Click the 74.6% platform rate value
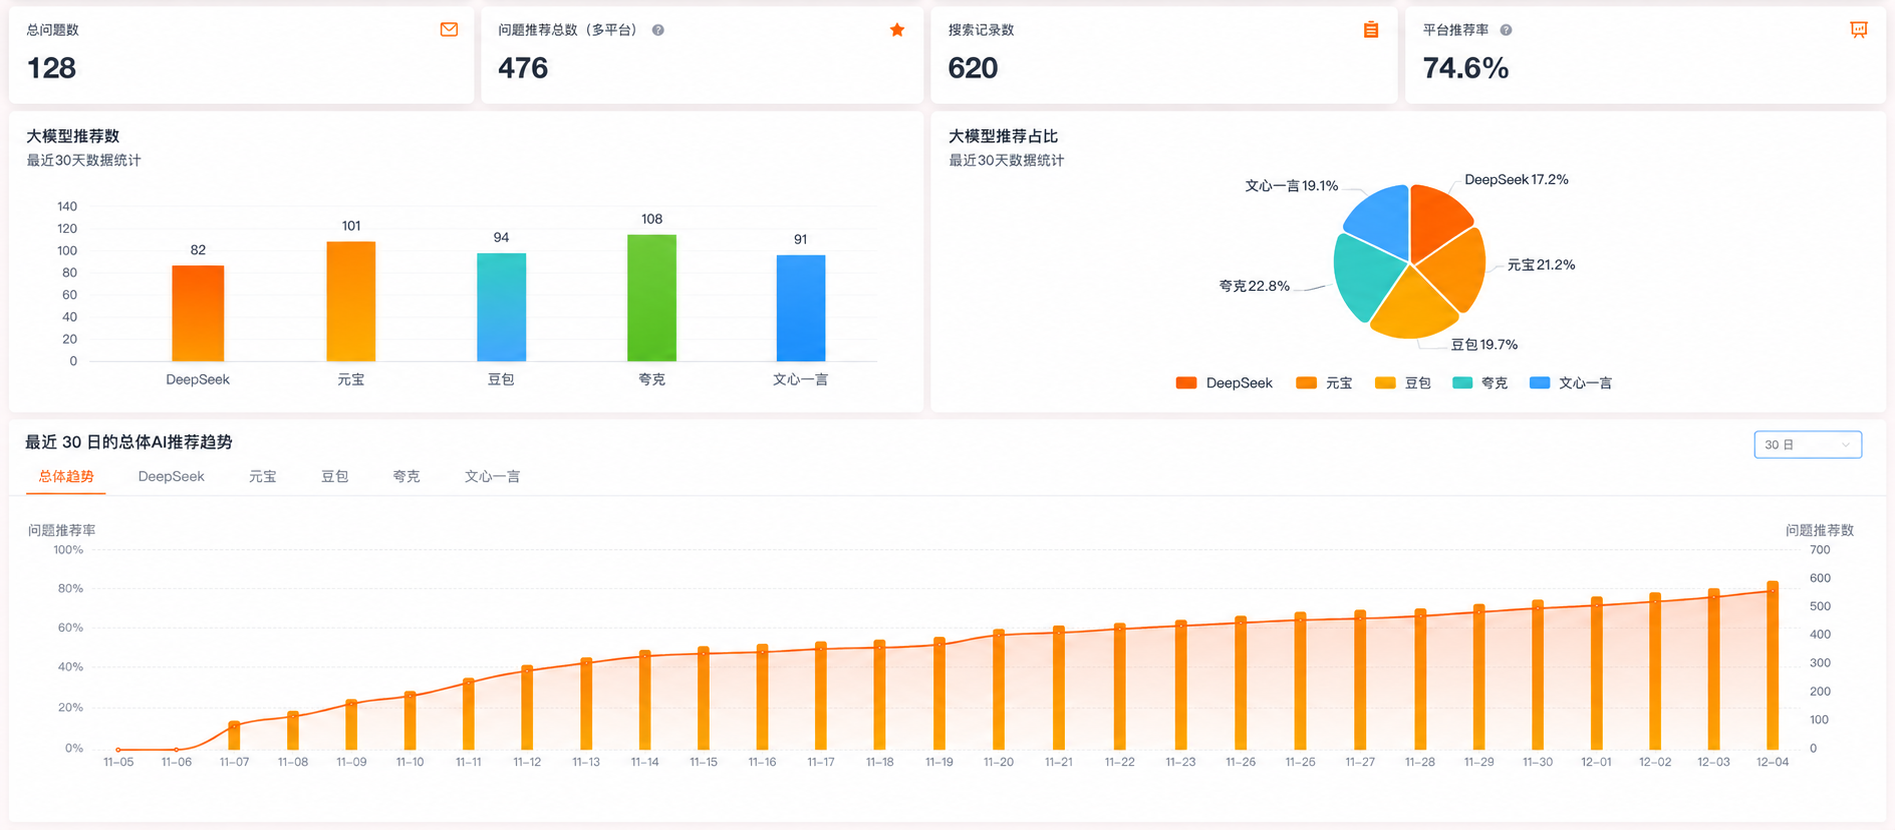The width and height of the screenshot is (1895, 830). pyautogui.click(x=1466, y=68)
